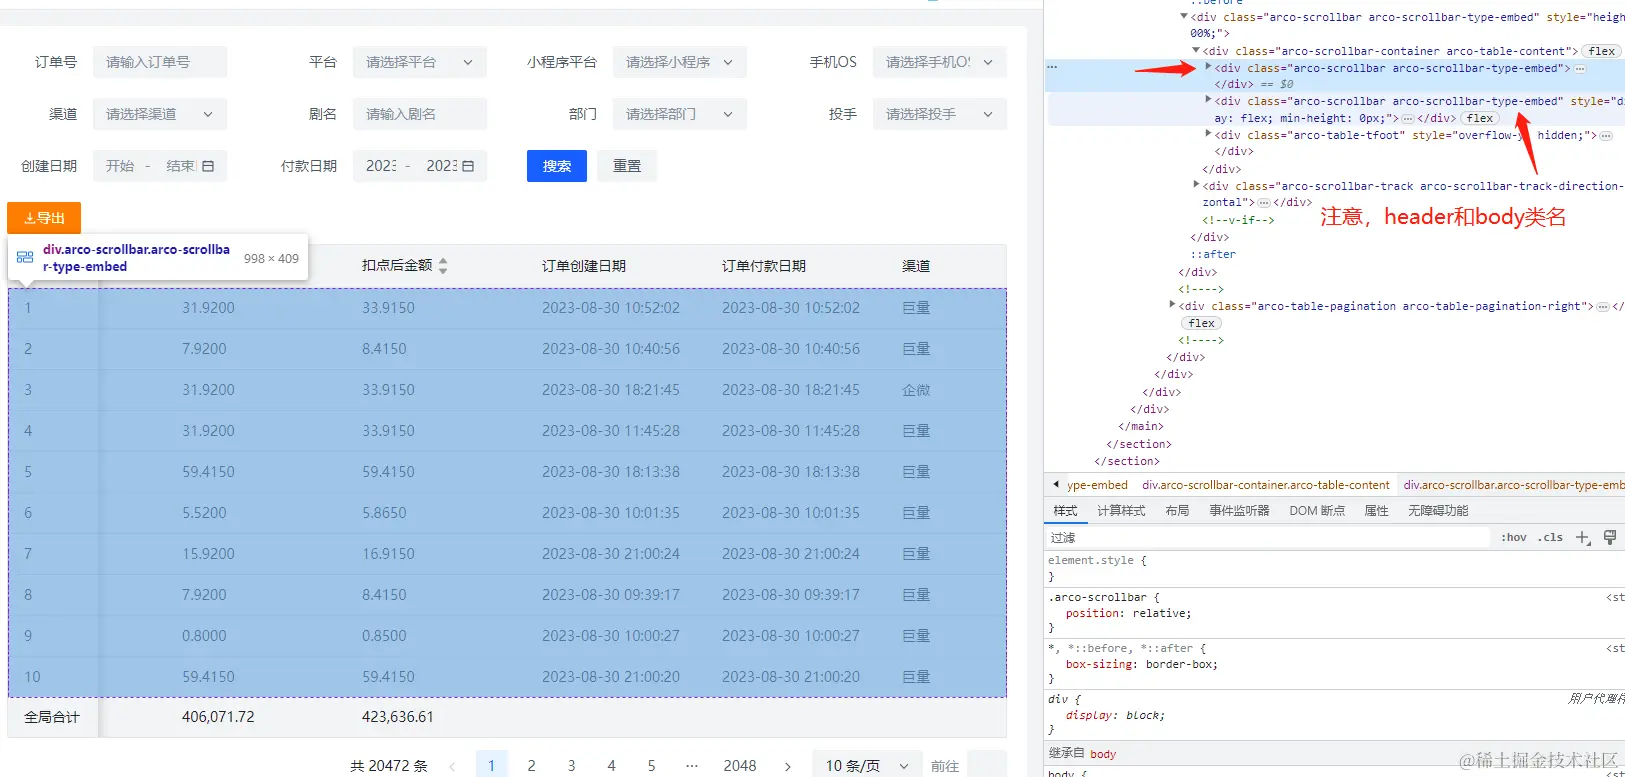The height and width of the screenshot is (777, 1625).
Task: Sort 扣点后金额 descending with down caret
Action: [x=443, y=270]
